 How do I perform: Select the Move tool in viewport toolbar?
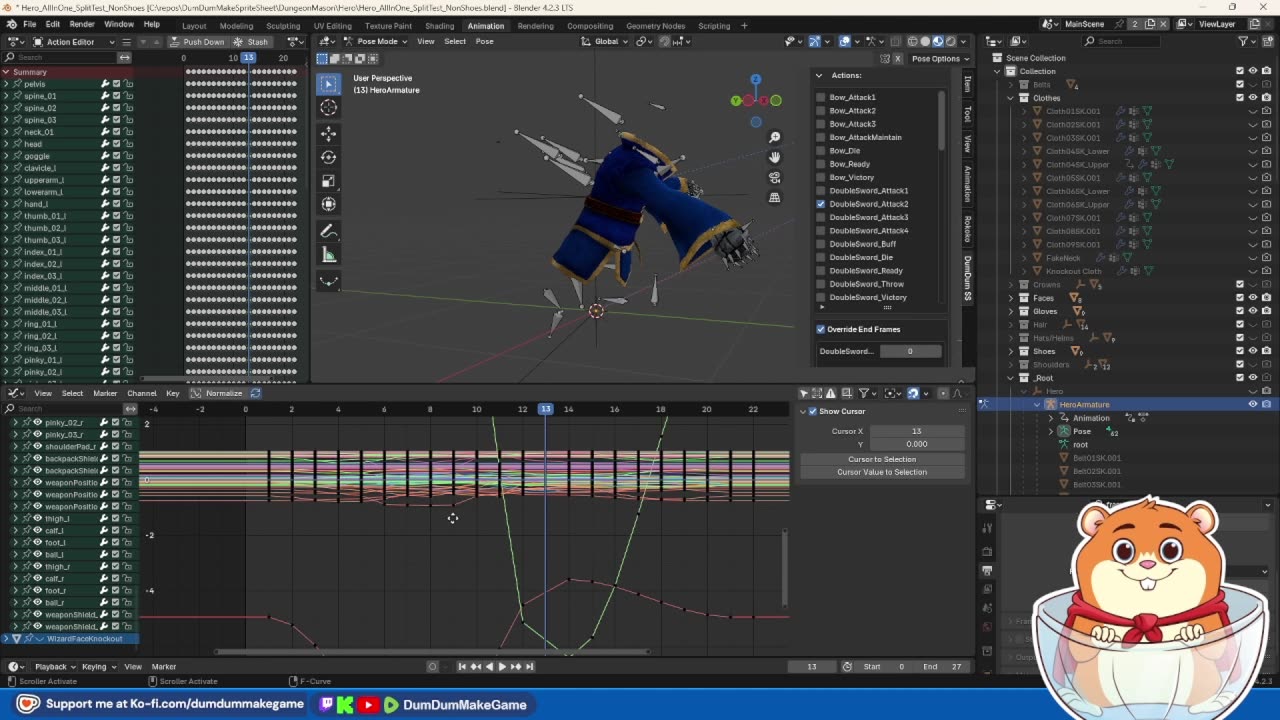(x=328, y=133)
